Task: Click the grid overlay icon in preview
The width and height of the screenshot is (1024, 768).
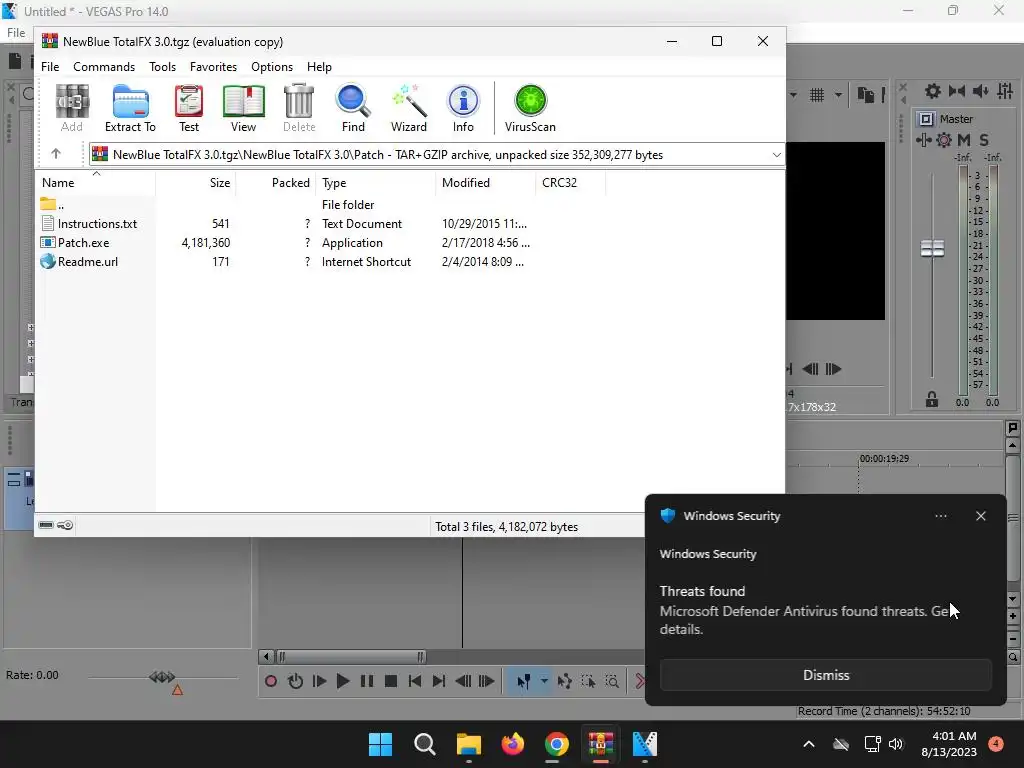Action: 817,95
